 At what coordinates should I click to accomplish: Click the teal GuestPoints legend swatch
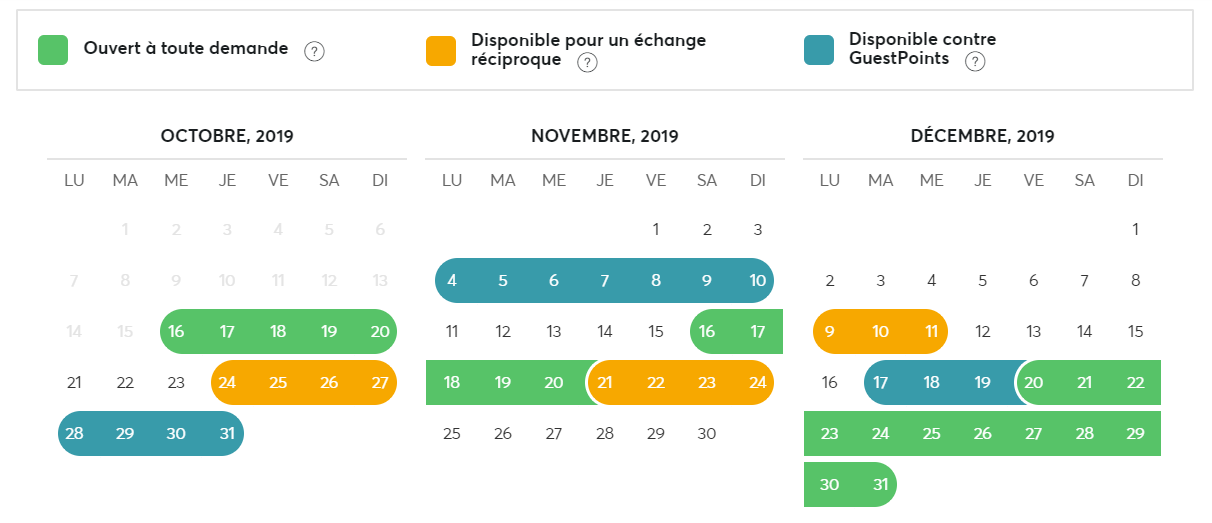(819, 50)
